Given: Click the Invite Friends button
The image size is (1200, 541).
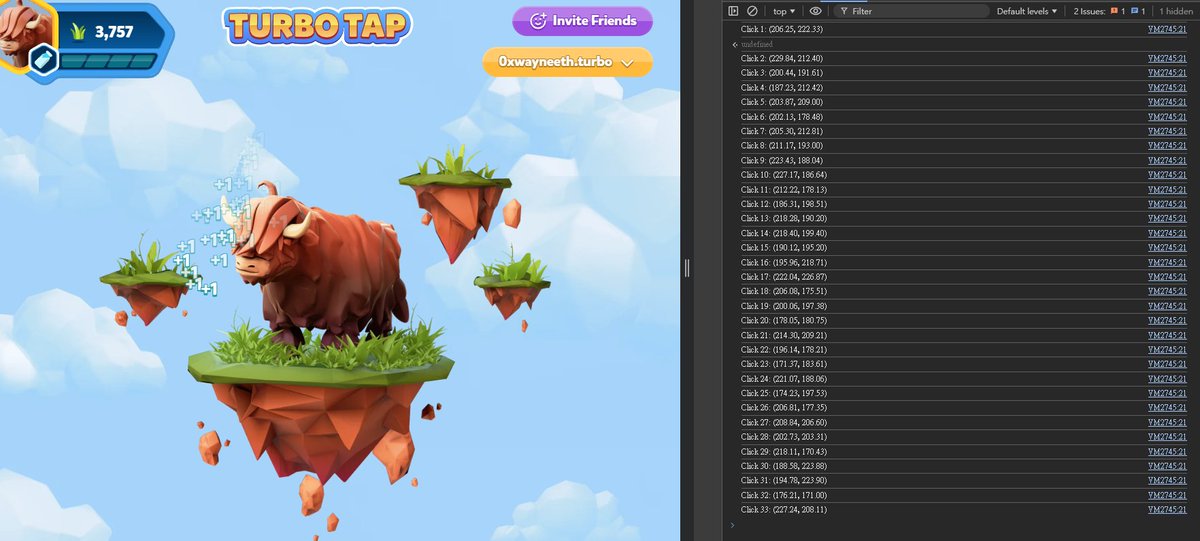Looking at the screenshot, I should [582, 20].
